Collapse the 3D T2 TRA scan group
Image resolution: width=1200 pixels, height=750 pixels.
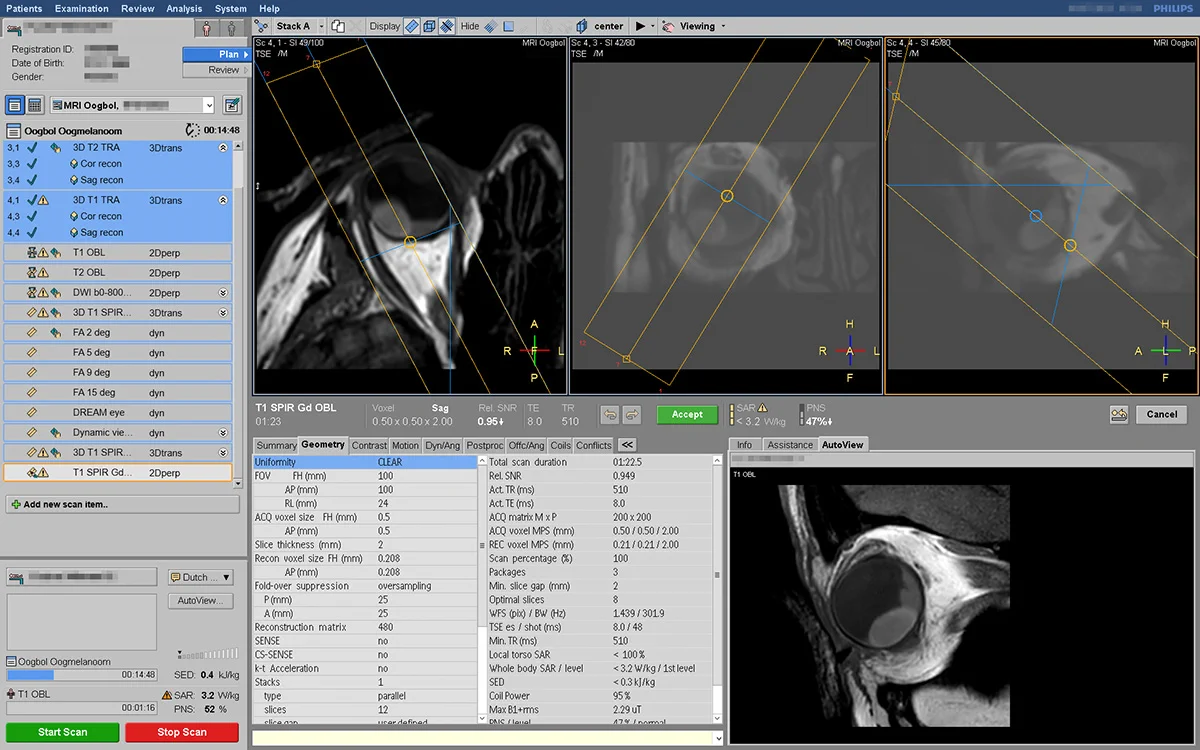tap(223, 147)
